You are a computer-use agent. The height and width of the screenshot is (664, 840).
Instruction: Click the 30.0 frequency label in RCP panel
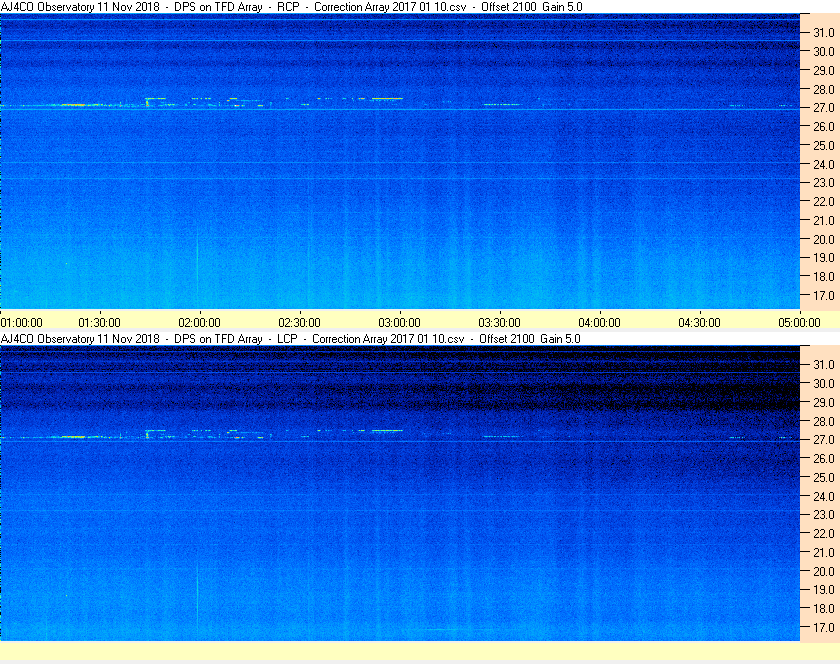click(x=824, y=51)
